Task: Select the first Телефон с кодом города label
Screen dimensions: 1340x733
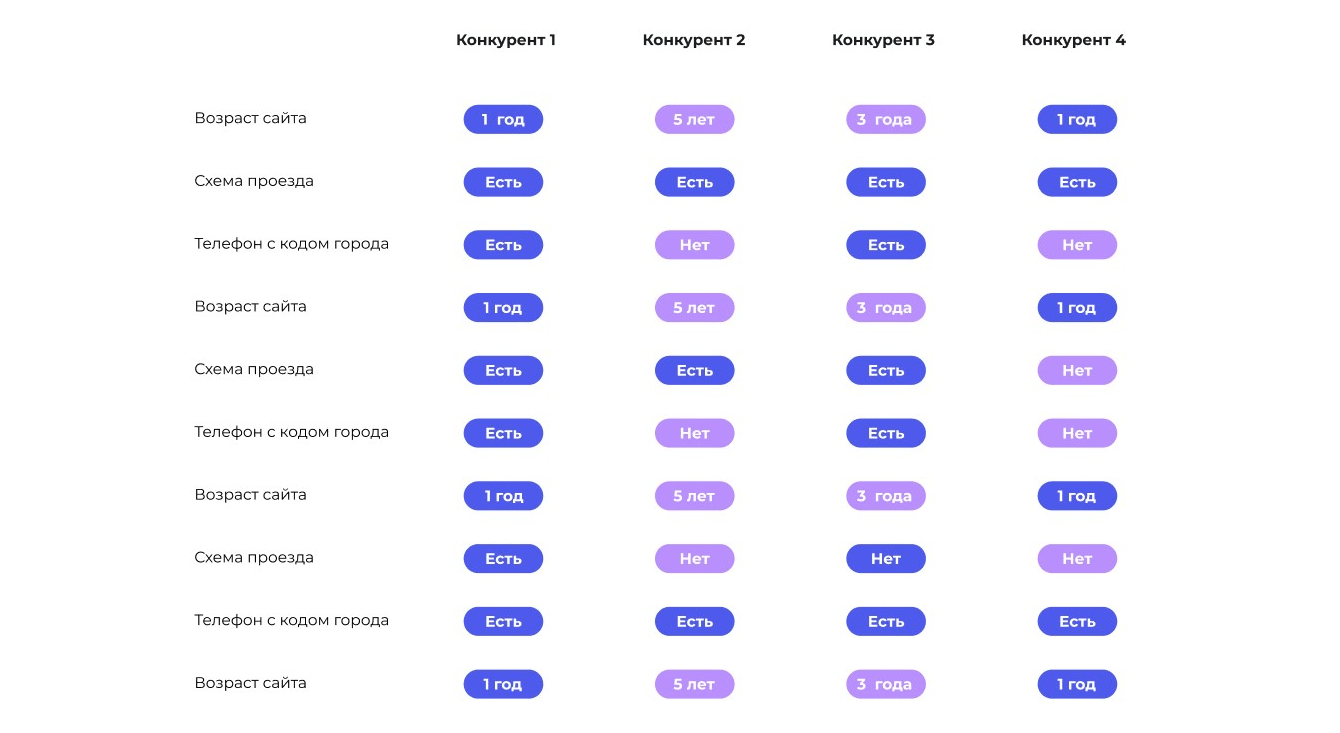Action: coord(291,244)
